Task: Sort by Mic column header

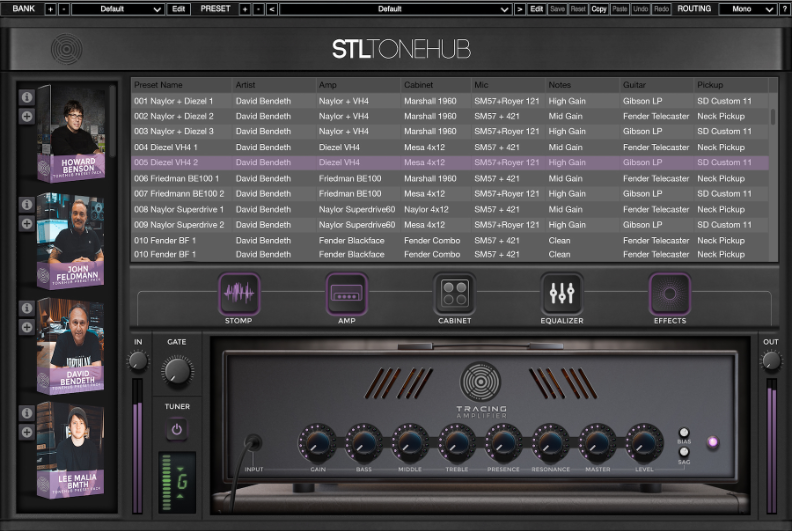Action: (508, 85)
